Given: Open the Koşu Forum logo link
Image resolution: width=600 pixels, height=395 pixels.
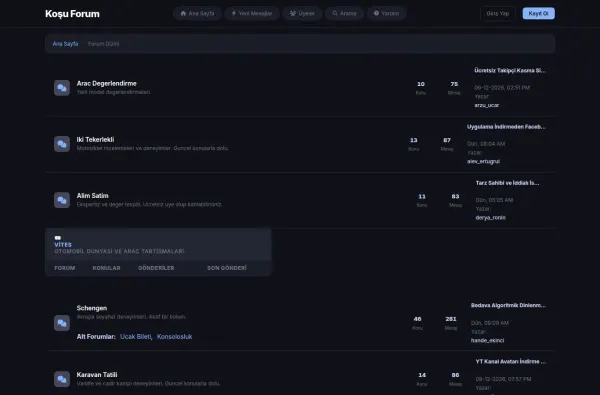Looking at the screenshot, I should [72, 14].
